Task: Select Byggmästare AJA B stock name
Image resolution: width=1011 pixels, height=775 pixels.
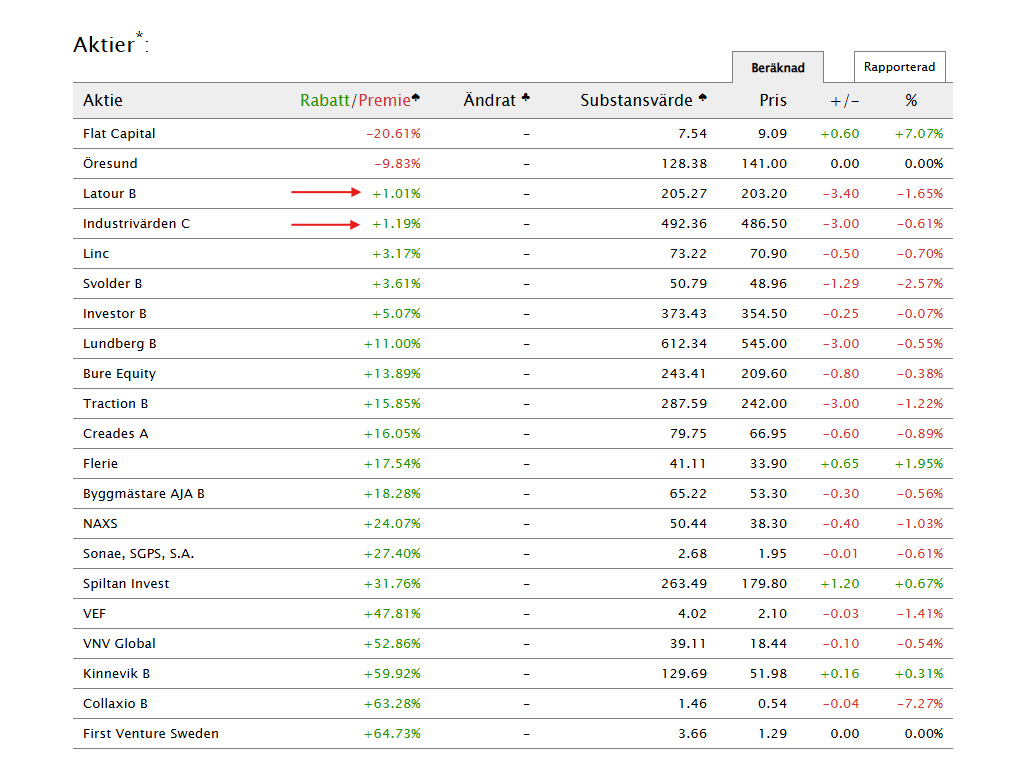Action: 144,494
